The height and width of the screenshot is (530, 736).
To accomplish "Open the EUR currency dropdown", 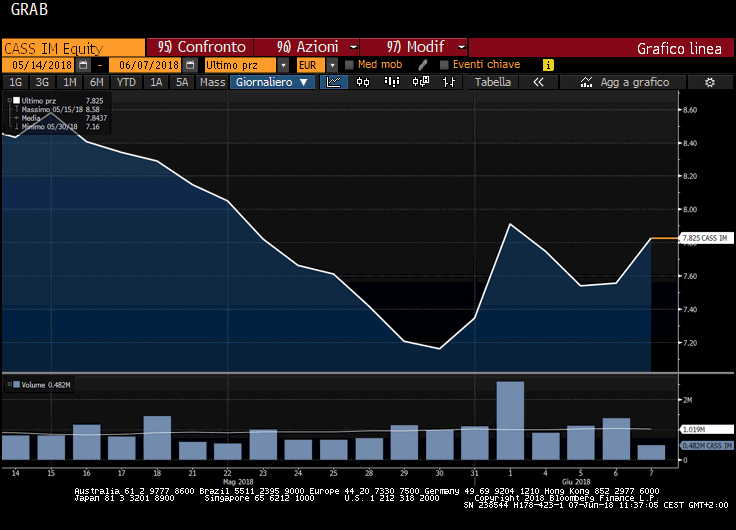I will point(332,65).
